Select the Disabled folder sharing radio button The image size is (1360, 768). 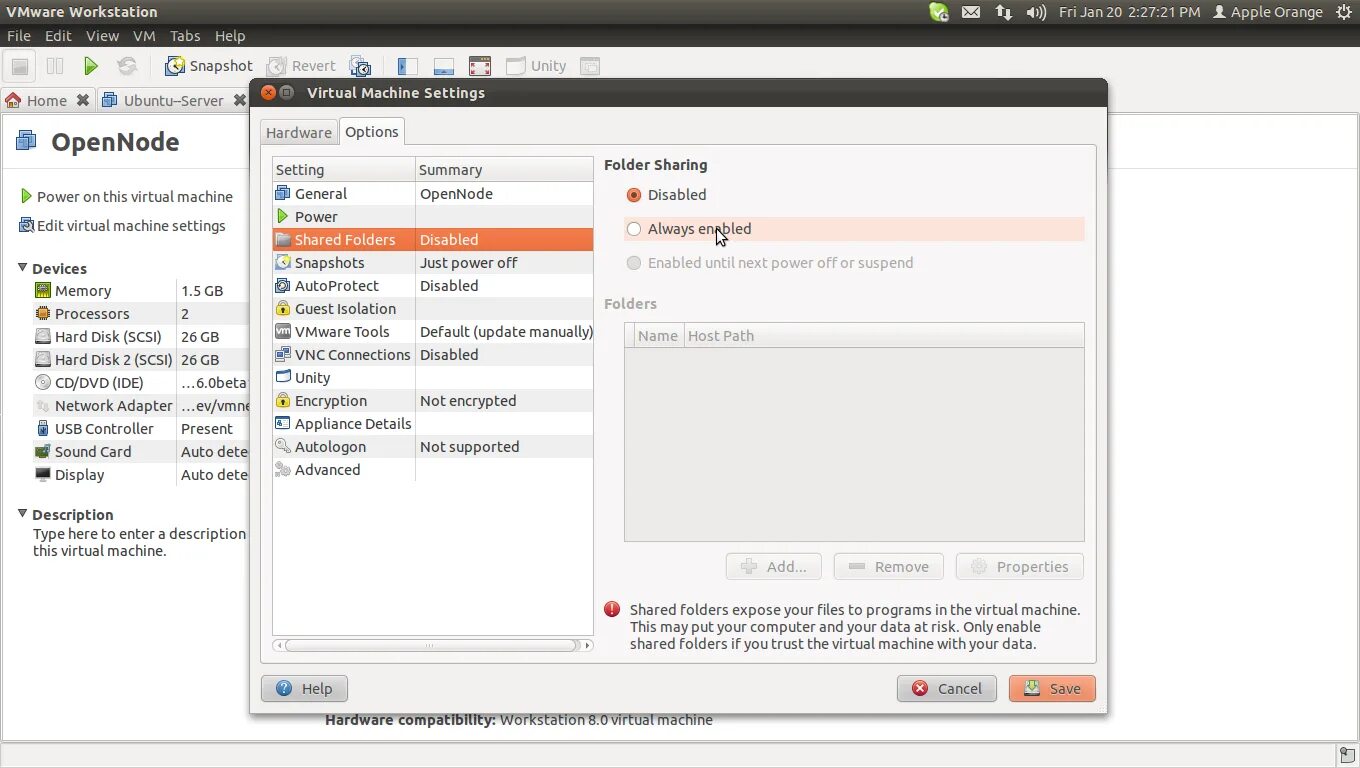[634, 195]
